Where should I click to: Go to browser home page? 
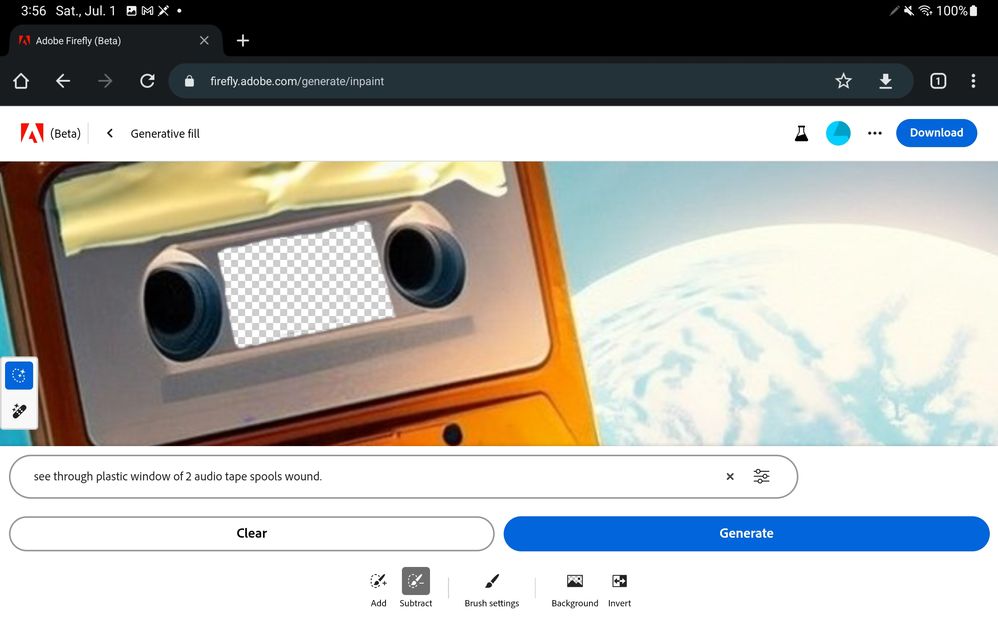pyautogui.click(x=21, y=81)
